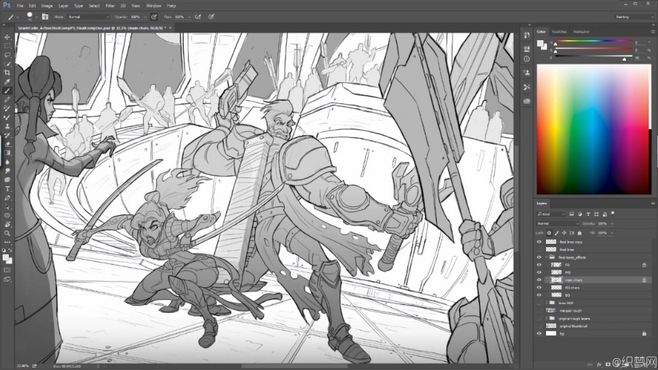Click the zoom percentage field in status bar
Image resolution: width=658 pixels, height=370 pixels.
click(x=23, y=366)
